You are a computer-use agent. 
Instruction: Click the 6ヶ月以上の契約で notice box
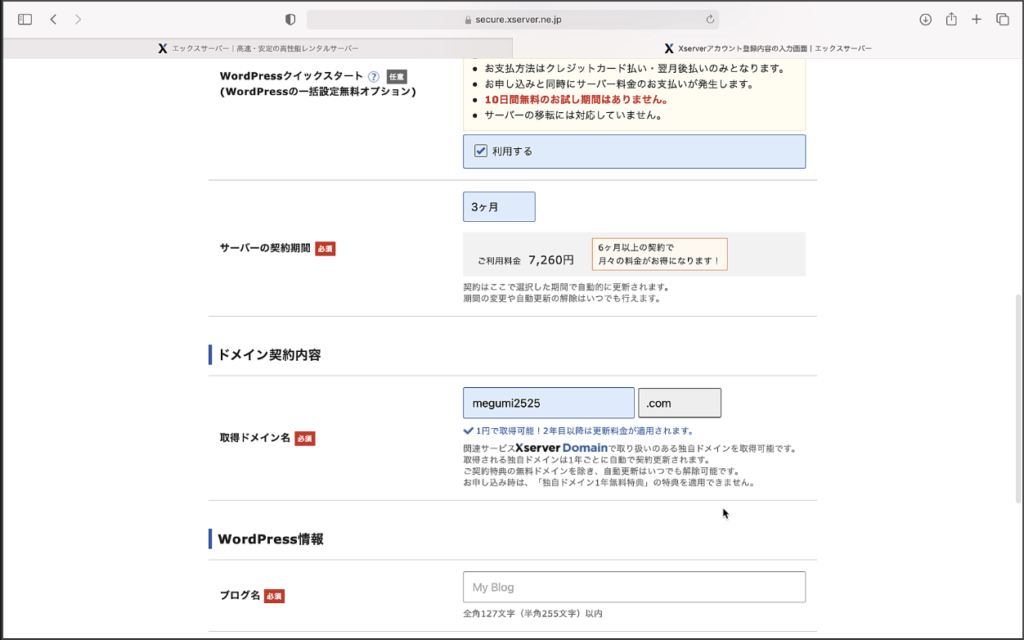tap(660, 254)
